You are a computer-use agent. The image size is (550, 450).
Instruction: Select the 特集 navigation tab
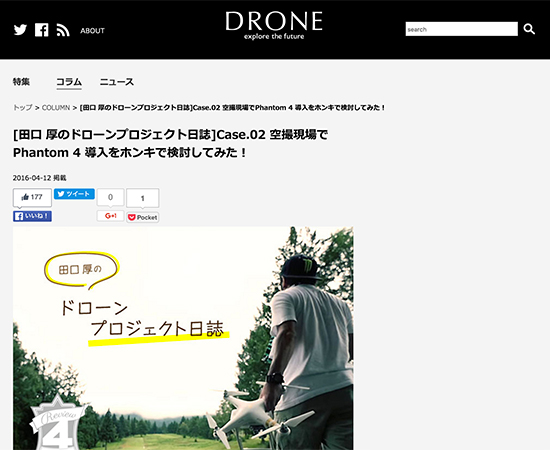[21, 82]
